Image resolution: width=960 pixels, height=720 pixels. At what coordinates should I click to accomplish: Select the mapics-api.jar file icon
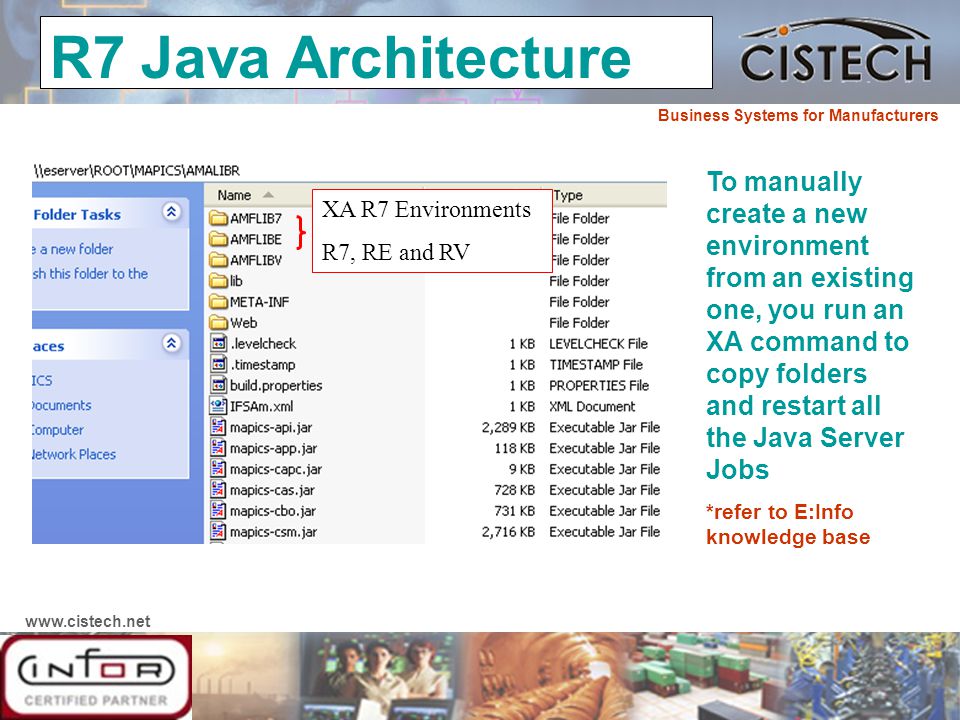coord(219,427)
